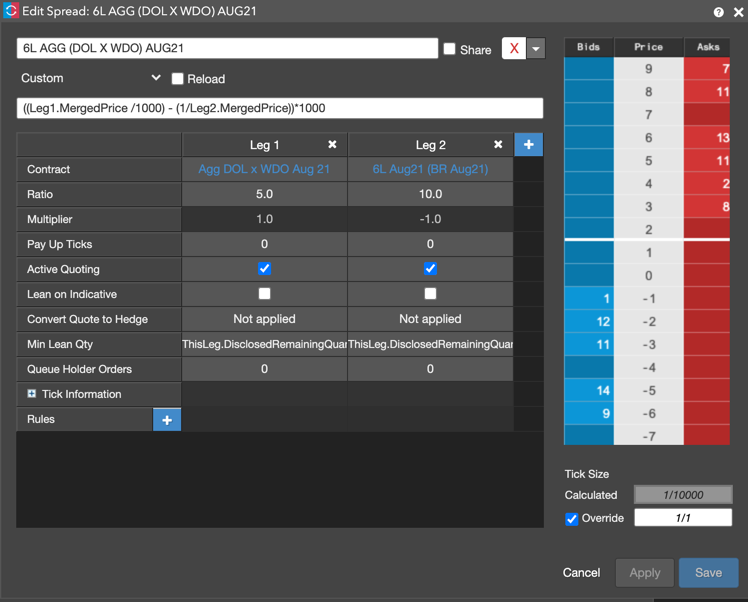This screenshot has width=748, height=602.
Task: Expand the Tick Information row
Action: 32,395
